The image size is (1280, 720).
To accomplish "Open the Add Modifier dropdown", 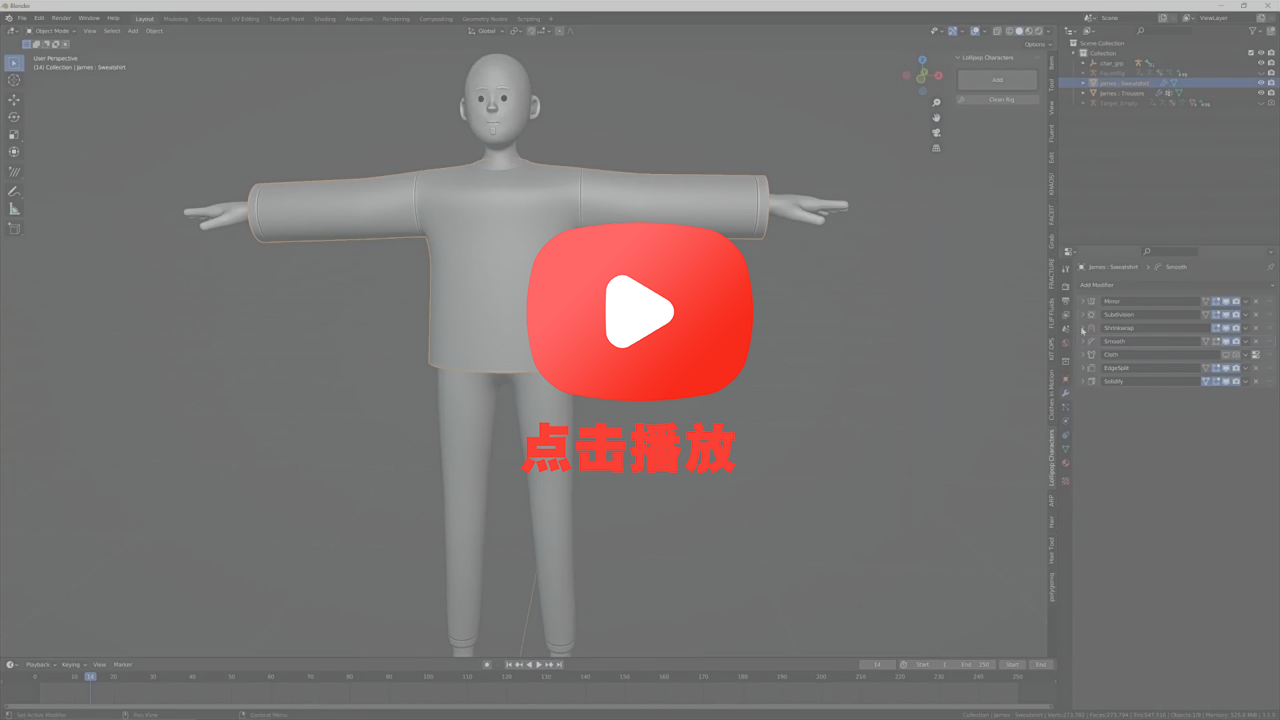I will click(x=1176, y=285).
